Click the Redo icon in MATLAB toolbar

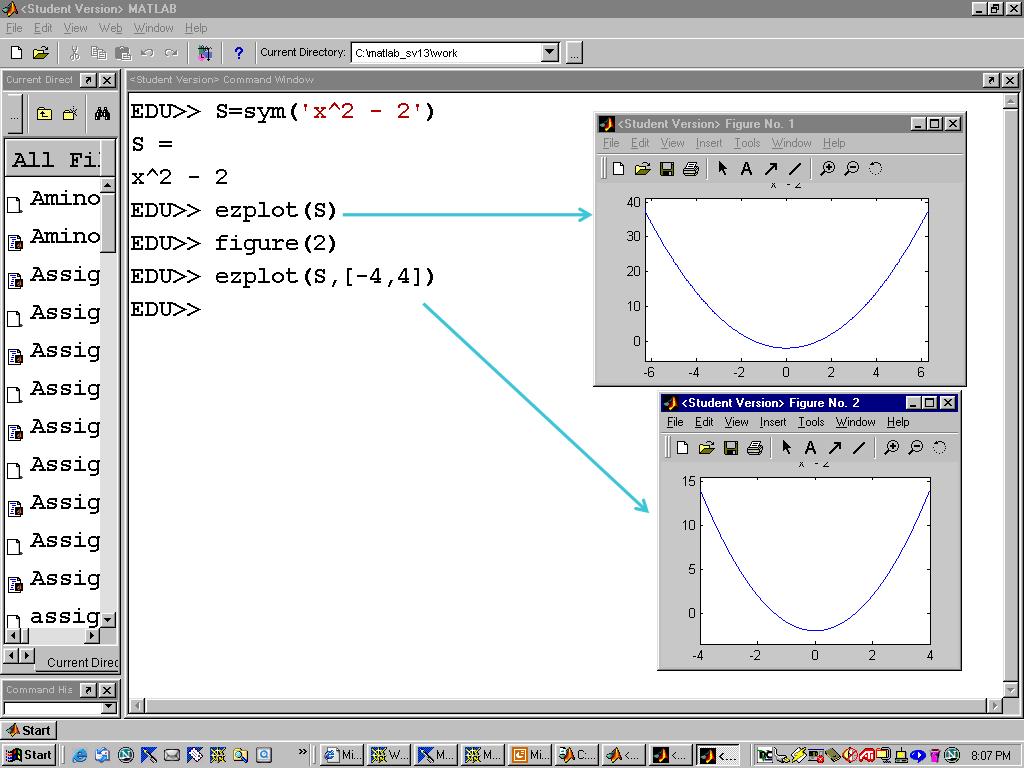[171, 53]
